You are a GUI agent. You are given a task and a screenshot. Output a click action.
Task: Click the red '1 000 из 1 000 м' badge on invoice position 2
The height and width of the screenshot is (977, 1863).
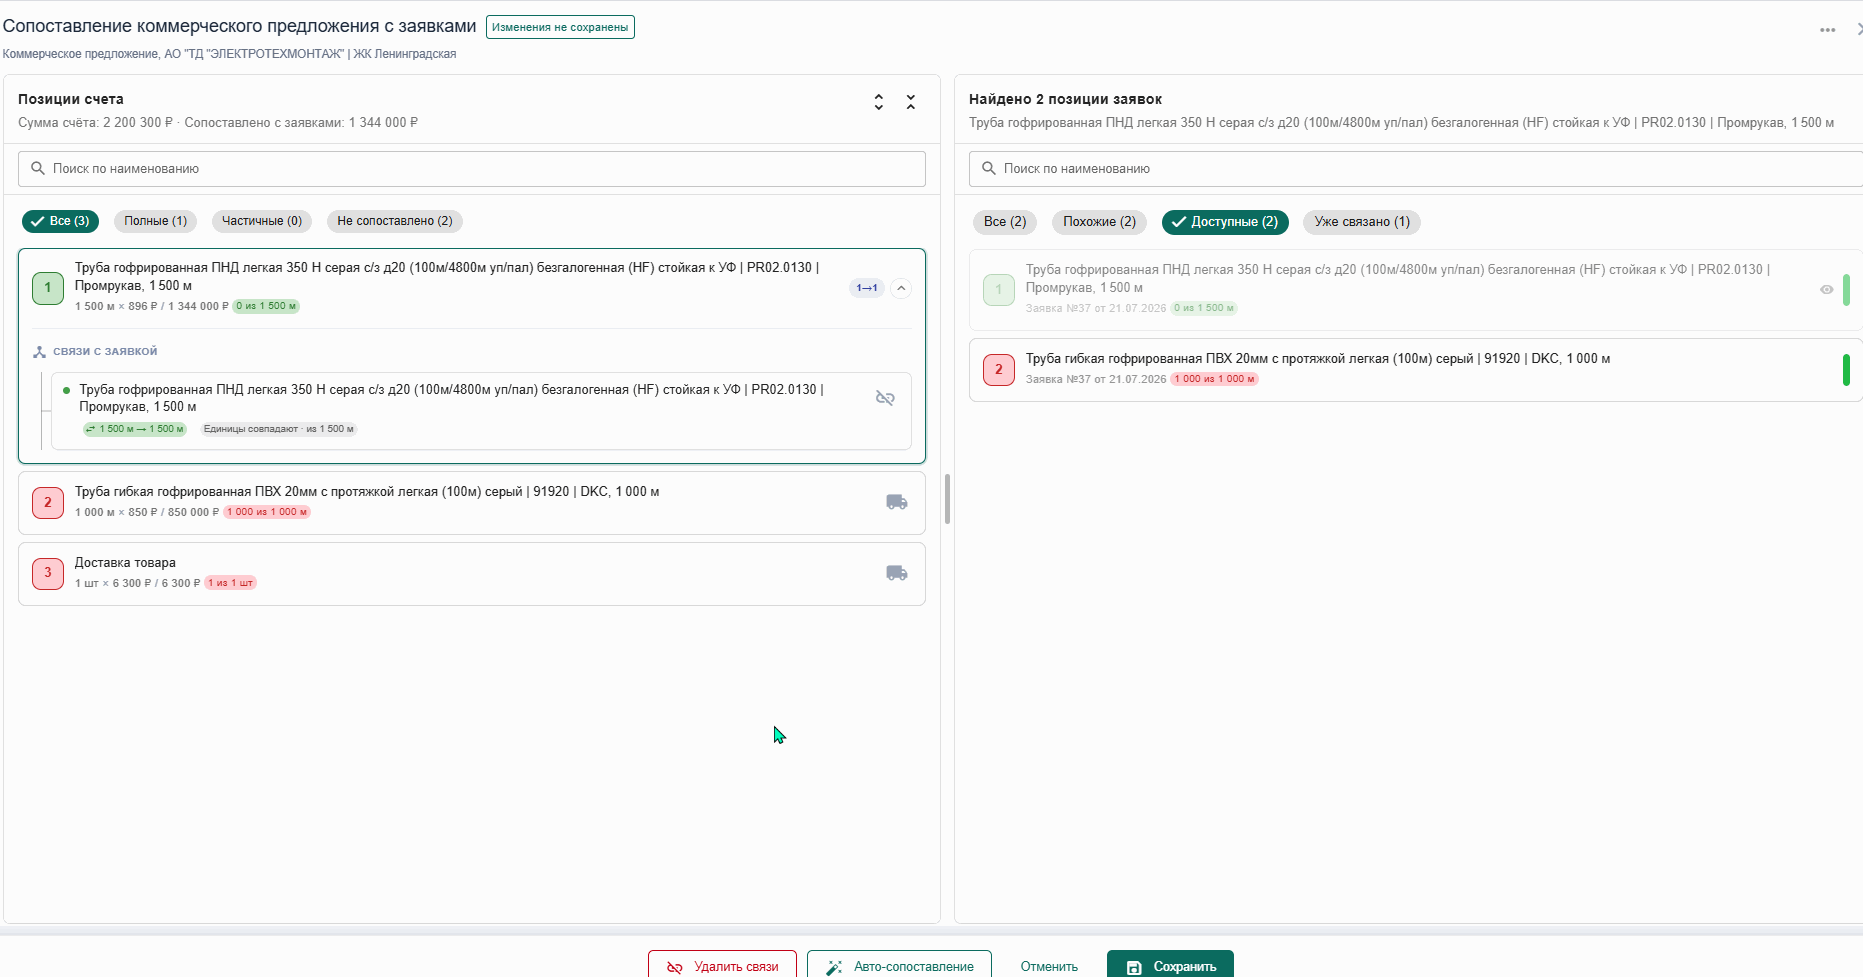(267, 512)
